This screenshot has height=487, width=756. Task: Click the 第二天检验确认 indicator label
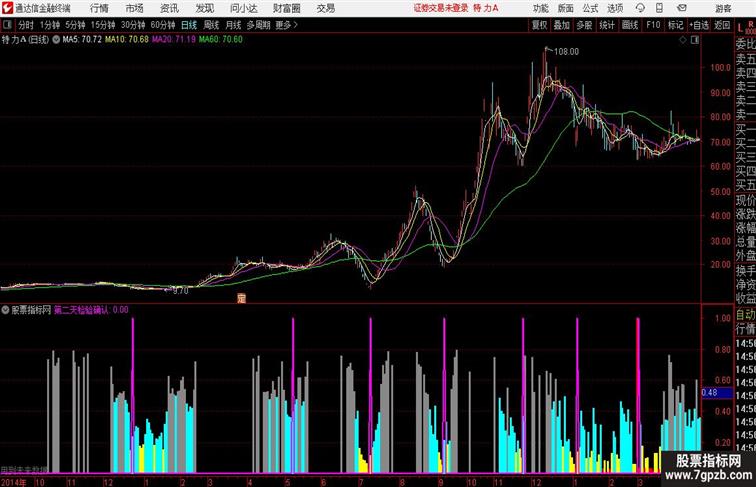click(x=81, y=310)
